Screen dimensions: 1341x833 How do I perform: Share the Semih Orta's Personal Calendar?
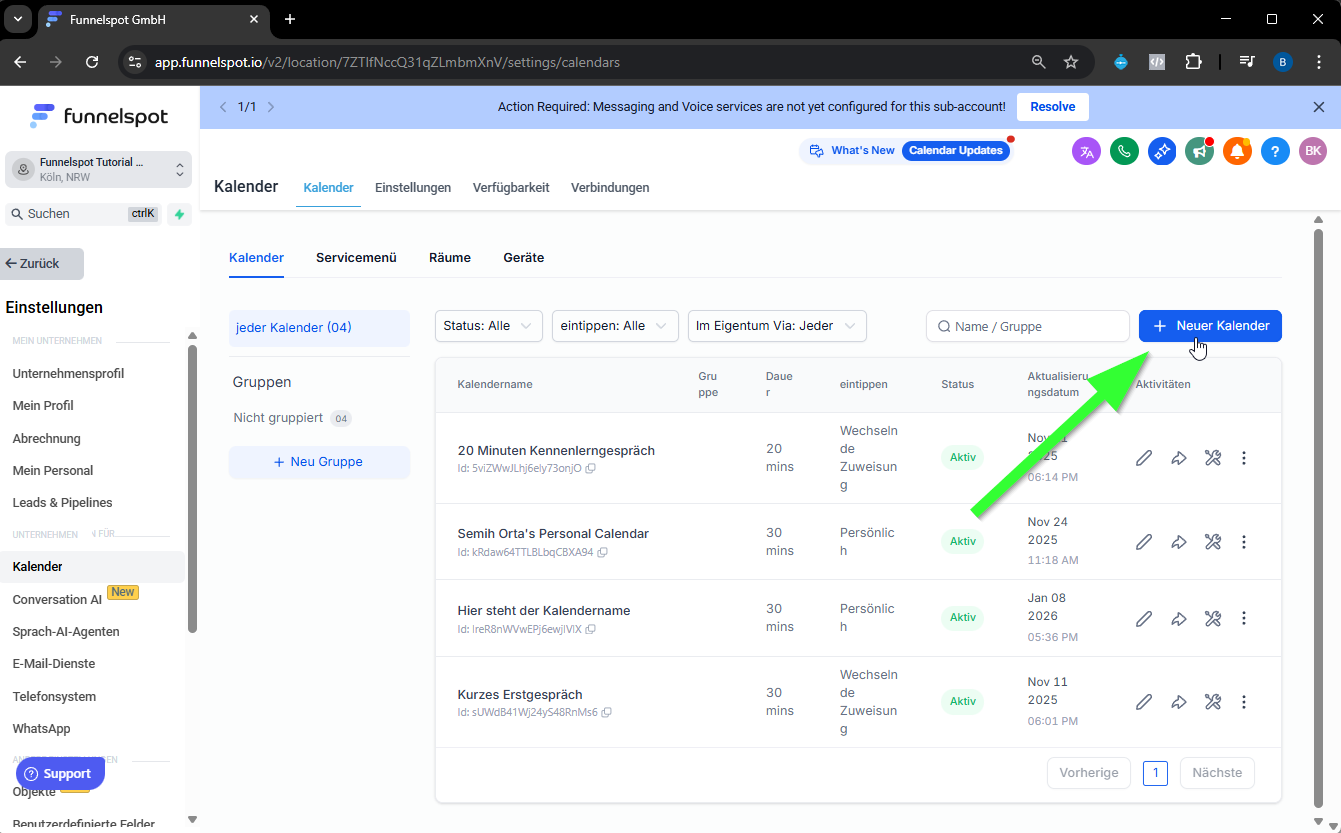tap(1179, 542)
